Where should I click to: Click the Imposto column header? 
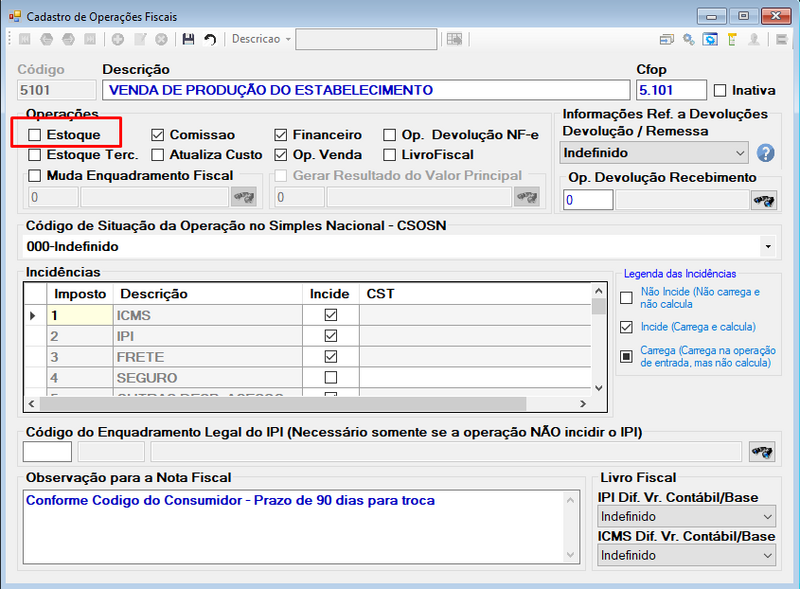80,294
